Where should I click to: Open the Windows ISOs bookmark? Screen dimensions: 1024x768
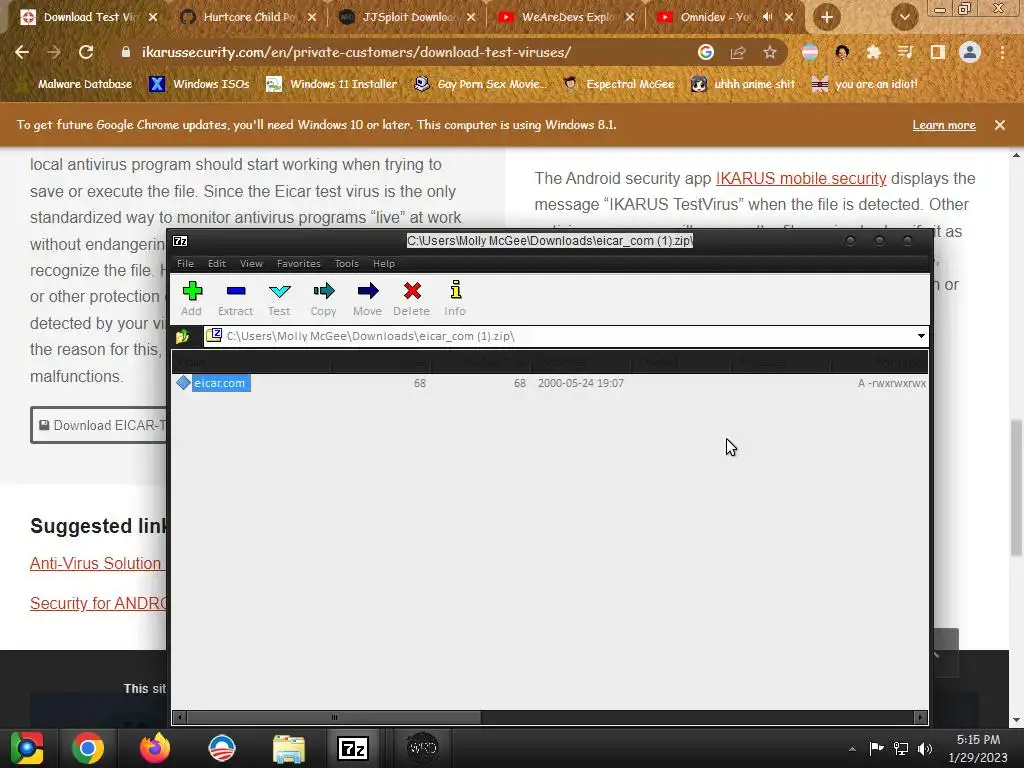tap(200, 84)
